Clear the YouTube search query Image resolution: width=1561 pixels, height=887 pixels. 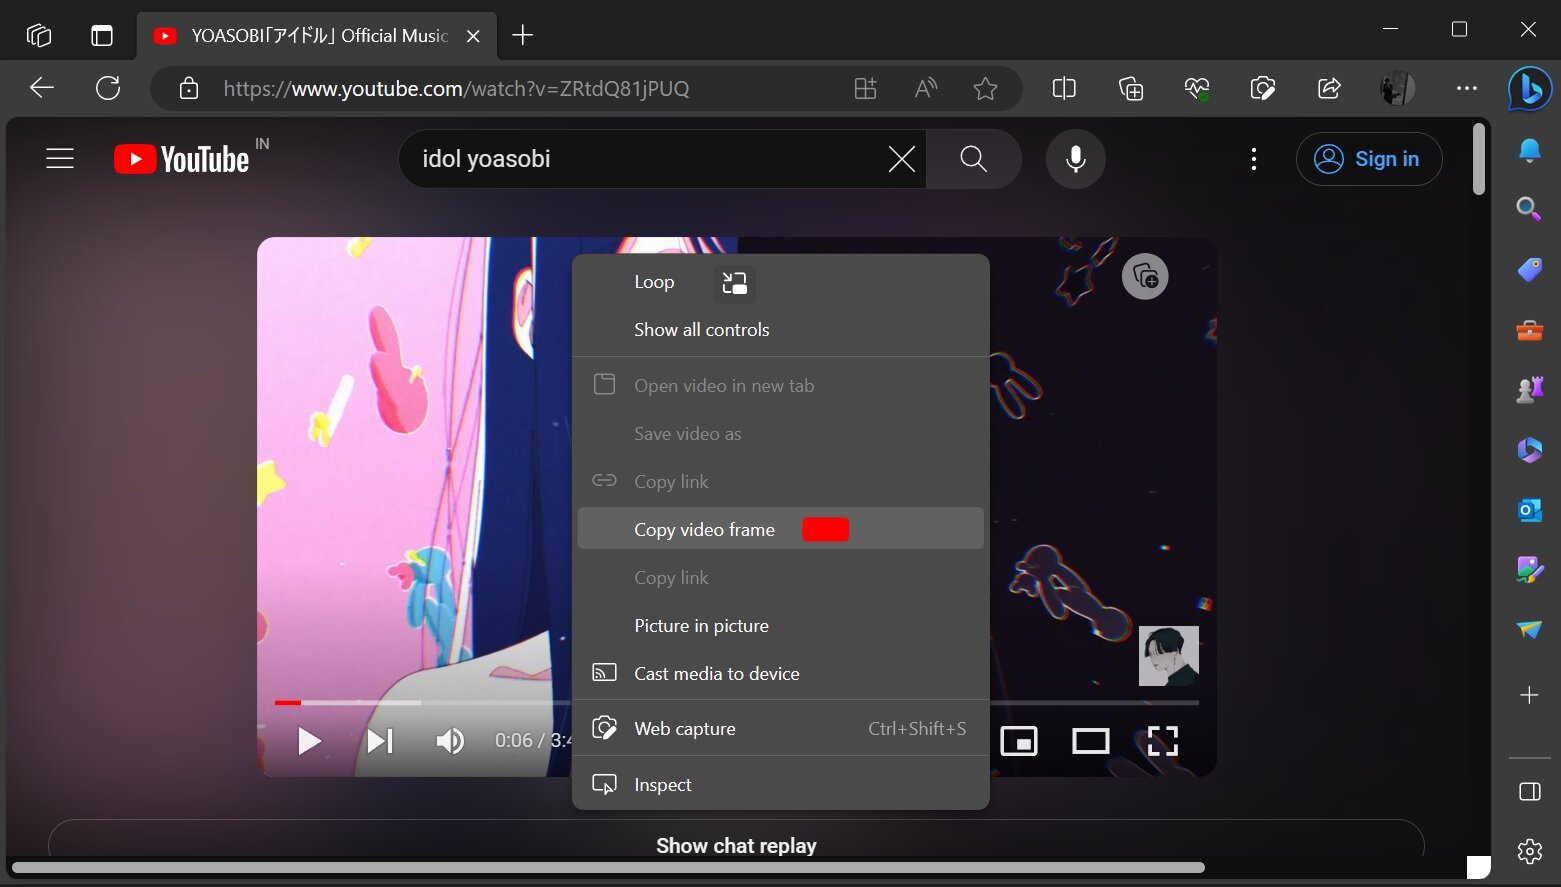pyautogui.click(x=901, y=159)
